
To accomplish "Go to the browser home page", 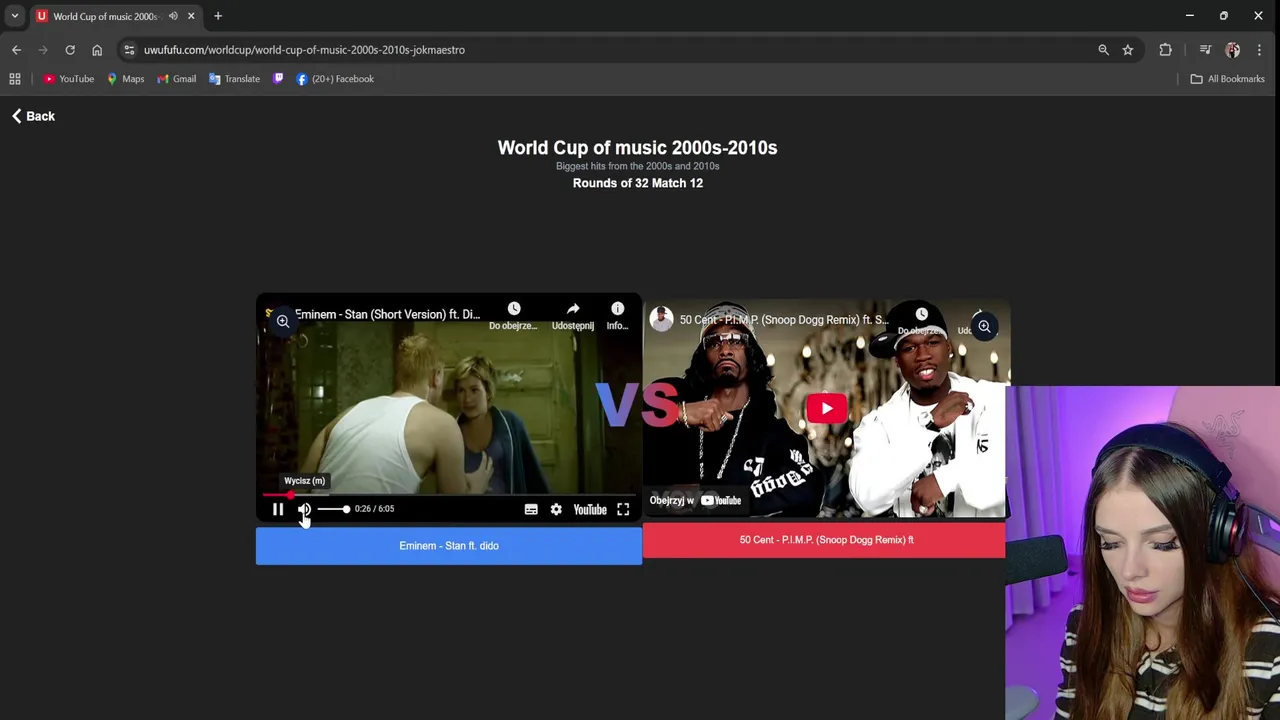I will click(97, 50).
